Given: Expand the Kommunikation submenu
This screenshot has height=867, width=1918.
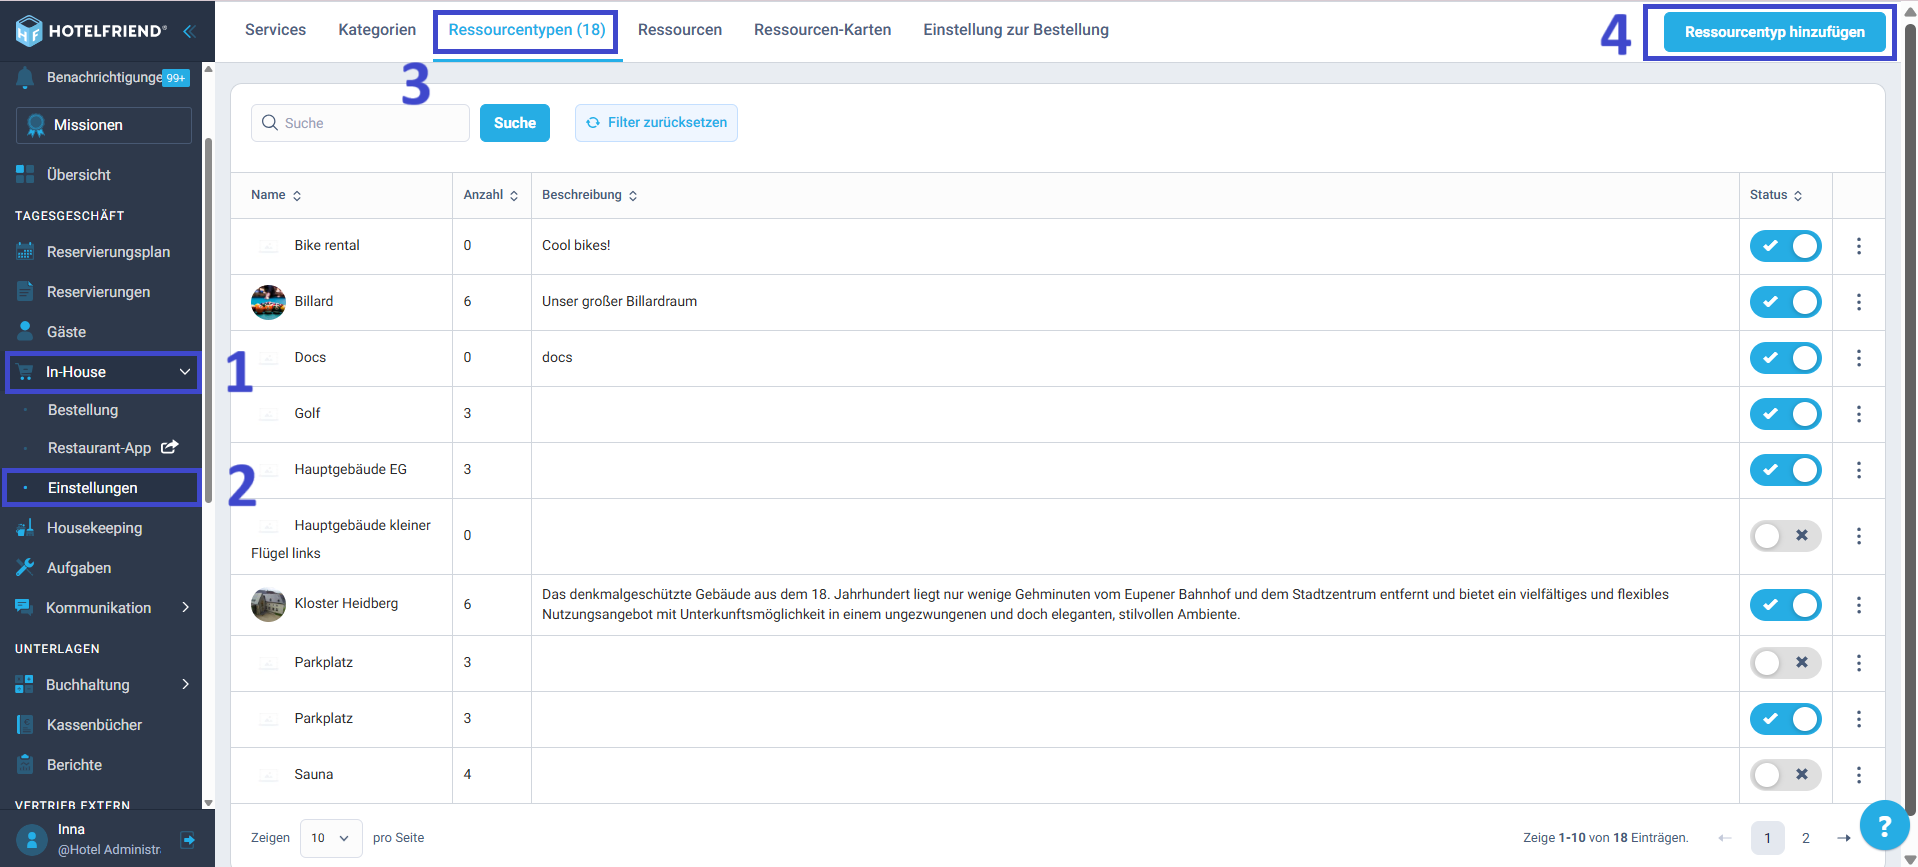Looking at the screenshot, I should (185, 607).
